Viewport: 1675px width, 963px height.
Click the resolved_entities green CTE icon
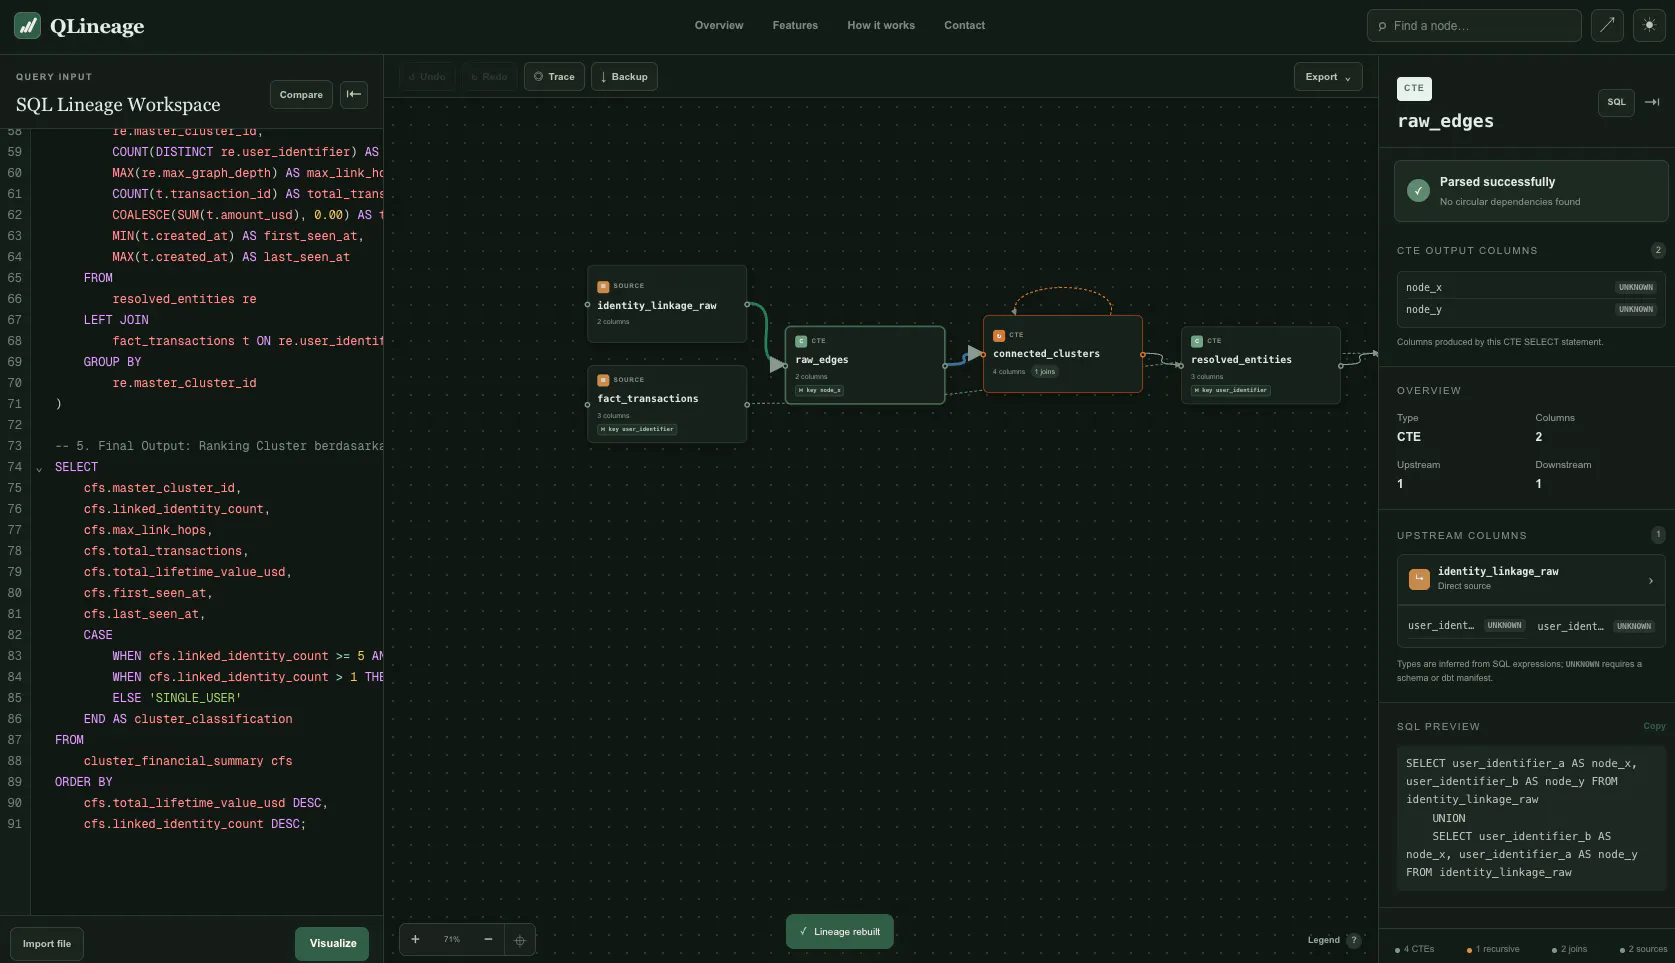click(1197, 341)
